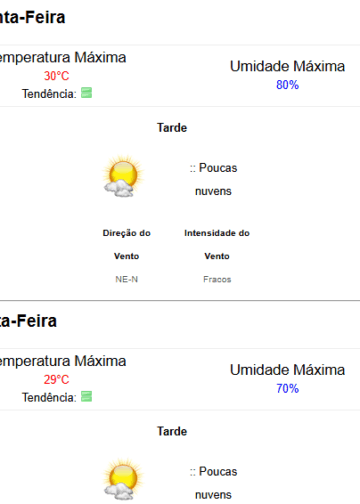Click the lower Umidade Máxima heading

tap(287, 370)
